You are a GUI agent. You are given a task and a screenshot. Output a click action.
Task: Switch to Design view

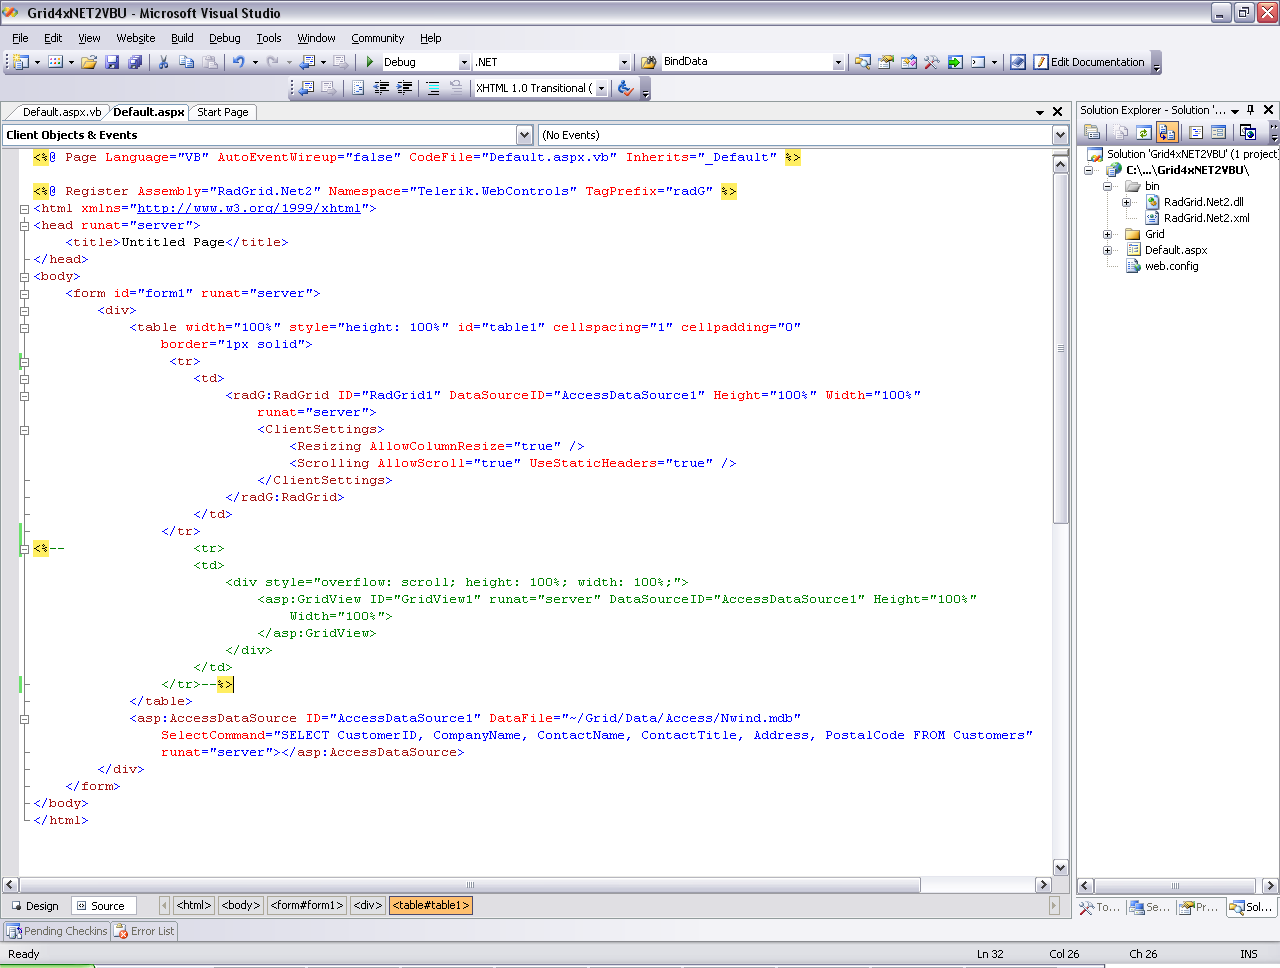[x=36, y=906]
